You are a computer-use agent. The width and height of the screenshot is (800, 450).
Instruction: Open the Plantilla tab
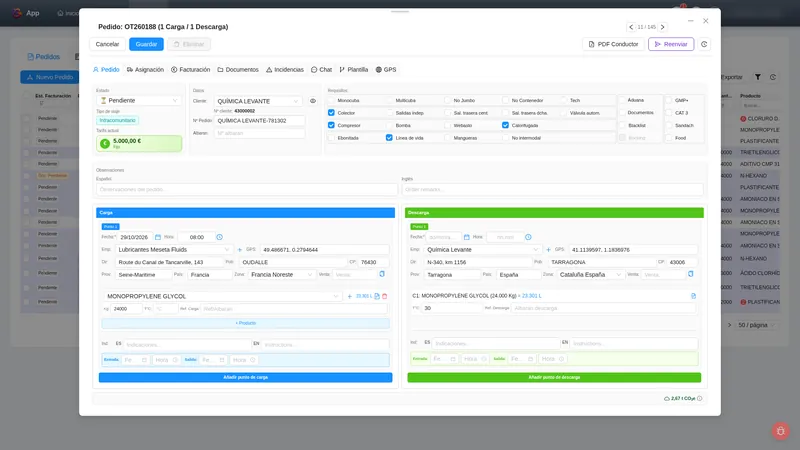point(354,69)
